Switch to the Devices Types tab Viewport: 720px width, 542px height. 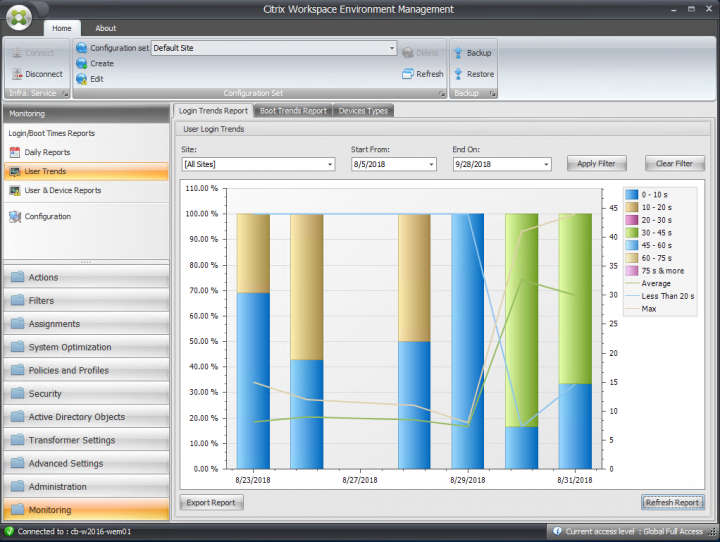pos(362,111)
